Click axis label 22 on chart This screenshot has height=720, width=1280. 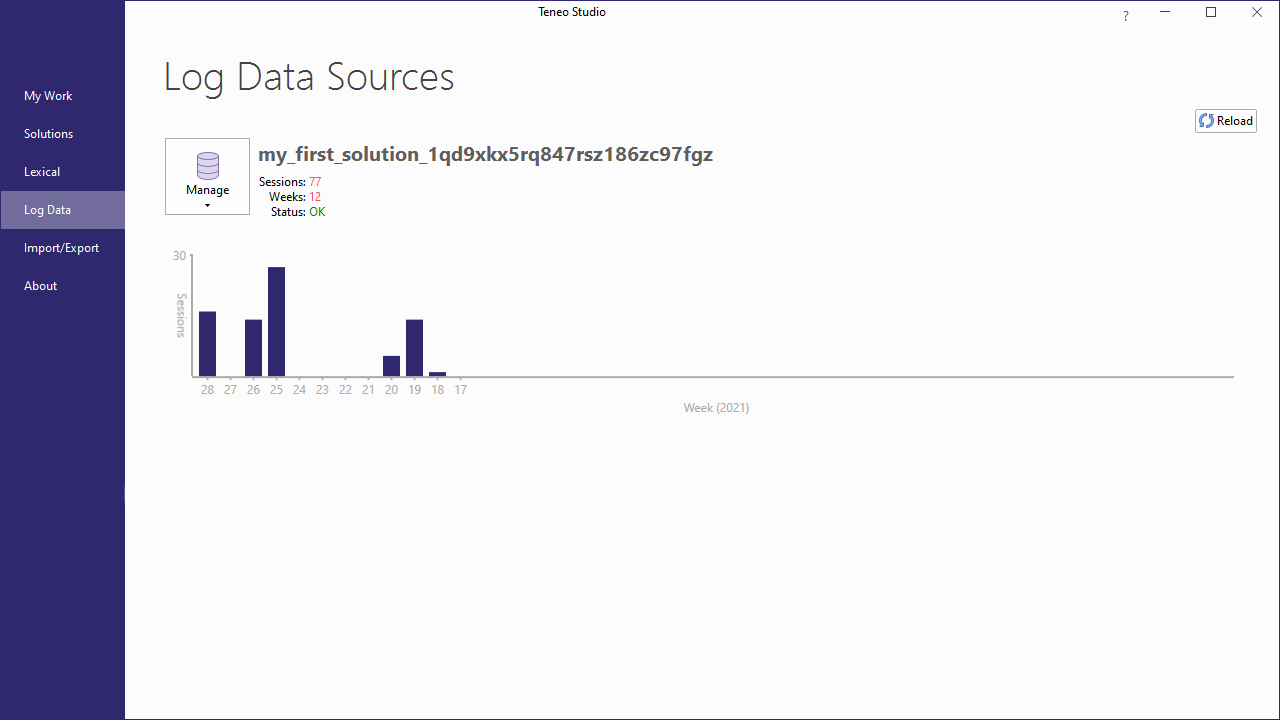point(345,390)
